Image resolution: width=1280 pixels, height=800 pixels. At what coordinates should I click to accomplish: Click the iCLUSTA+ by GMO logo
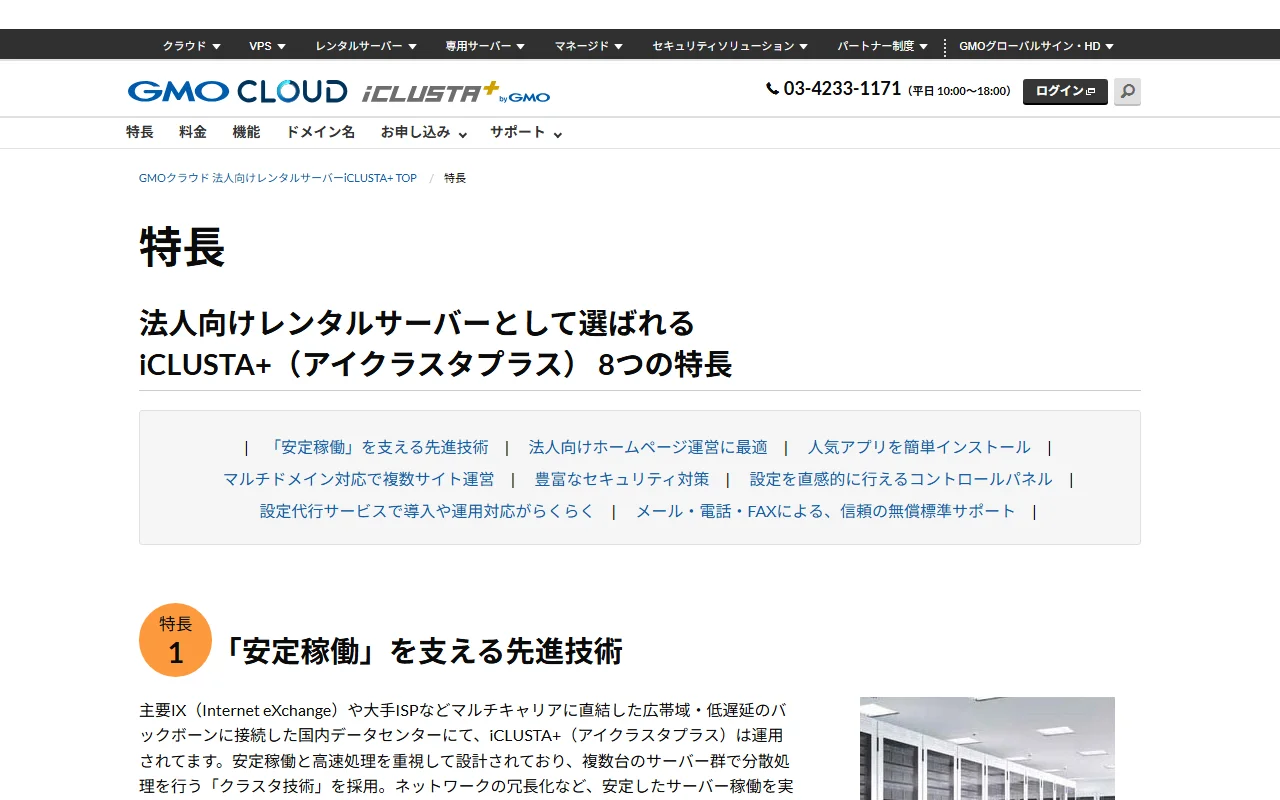point(456,92)
